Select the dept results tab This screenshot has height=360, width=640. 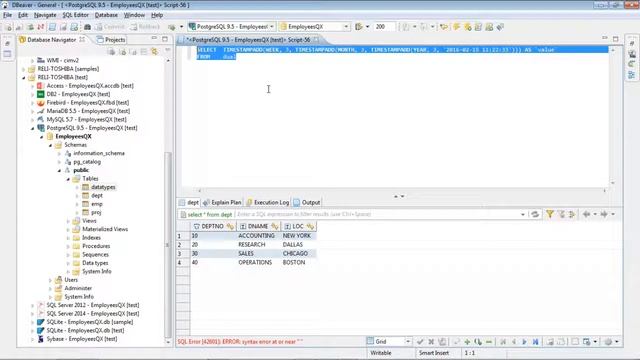coord(189,202)
